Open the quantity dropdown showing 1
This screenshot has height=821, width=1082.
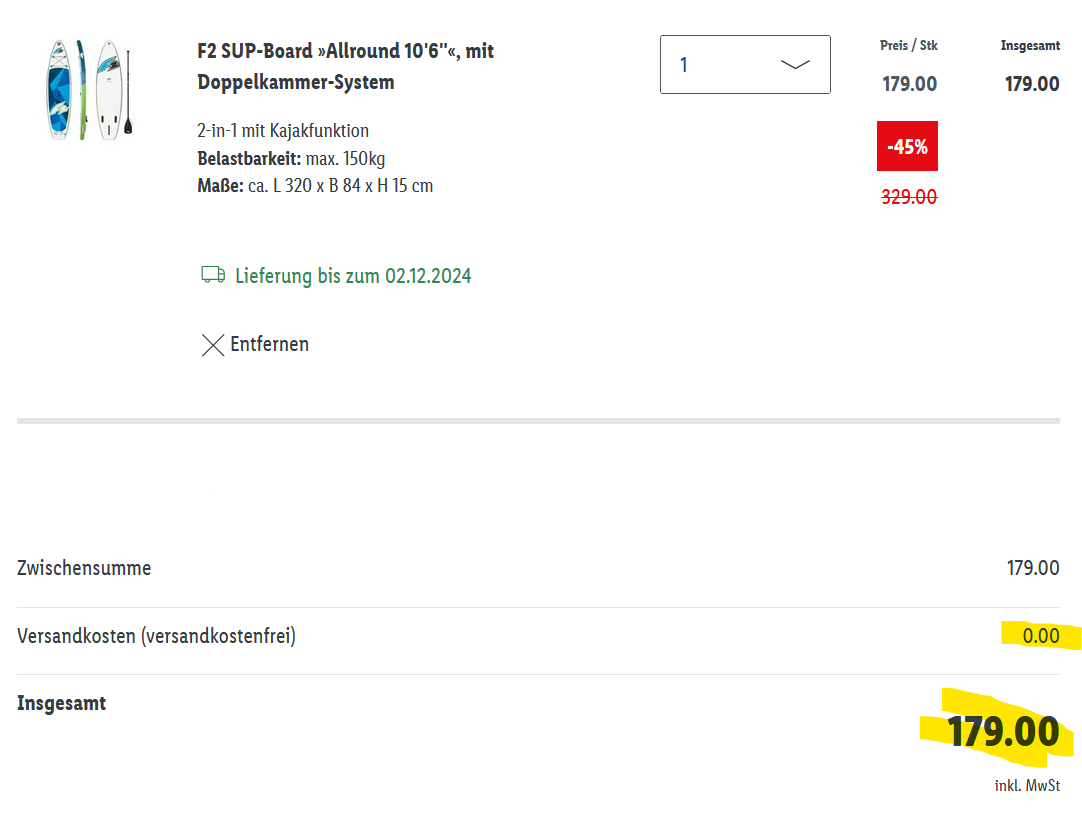pos(744,65)
